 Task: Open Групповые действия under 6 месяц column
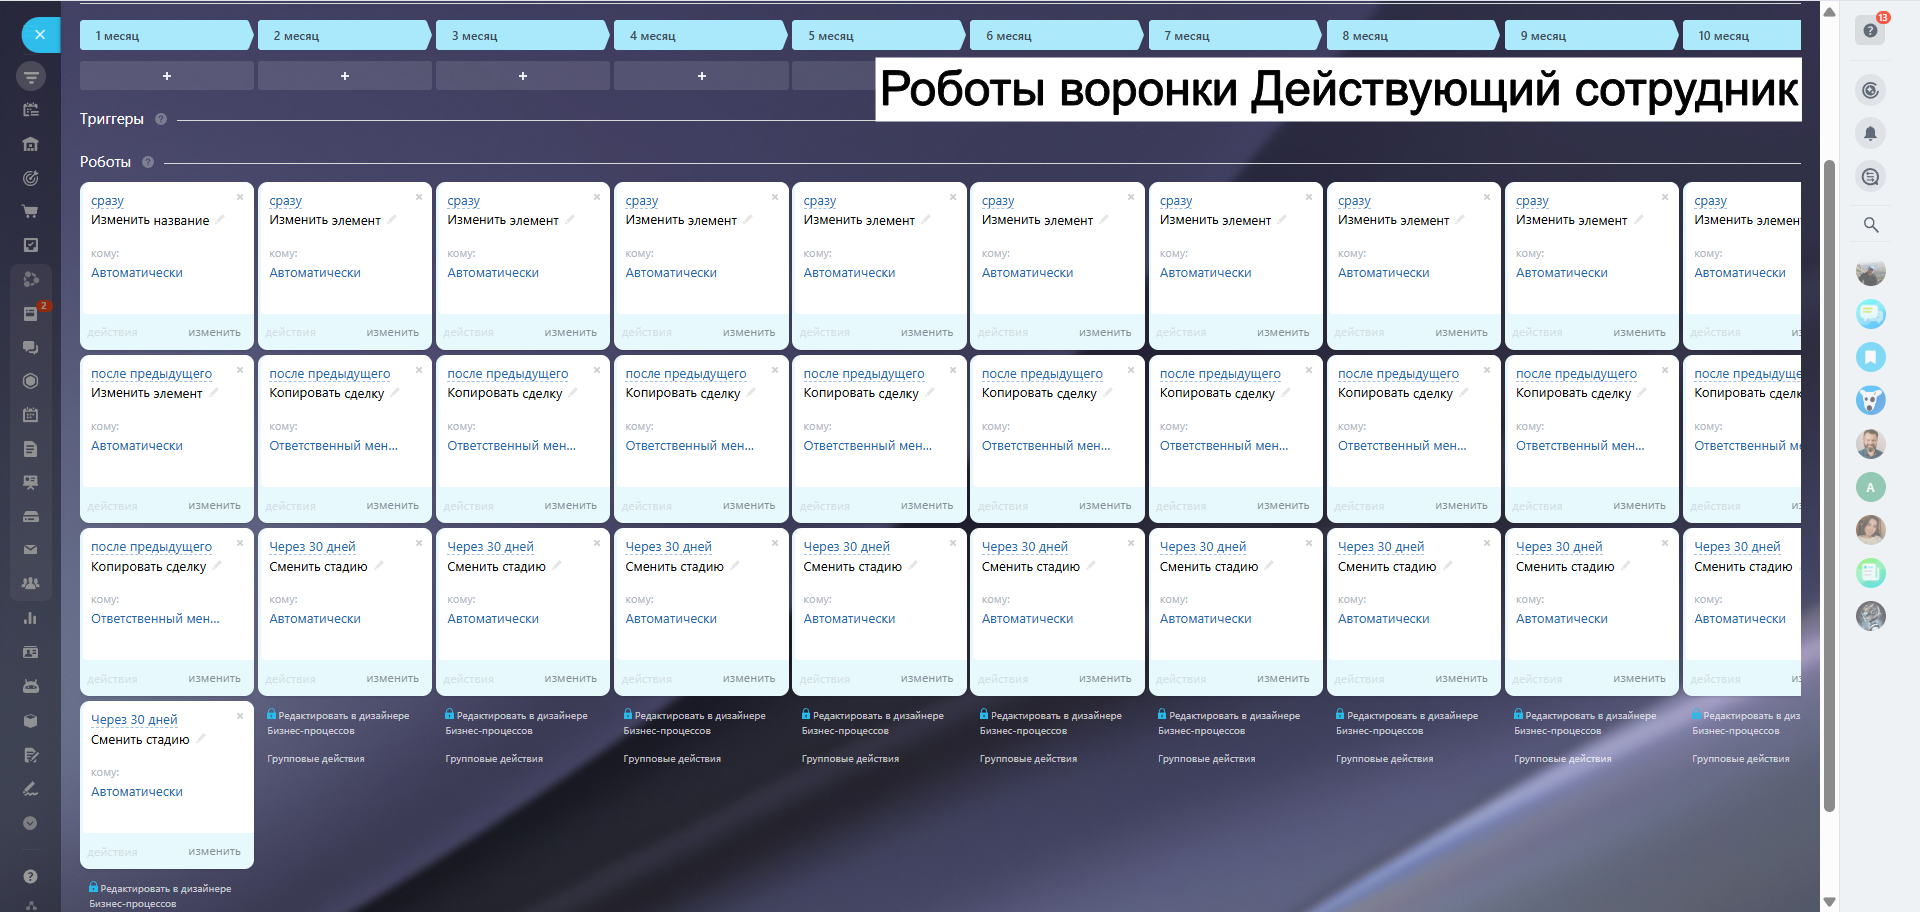pos(1028,759)
